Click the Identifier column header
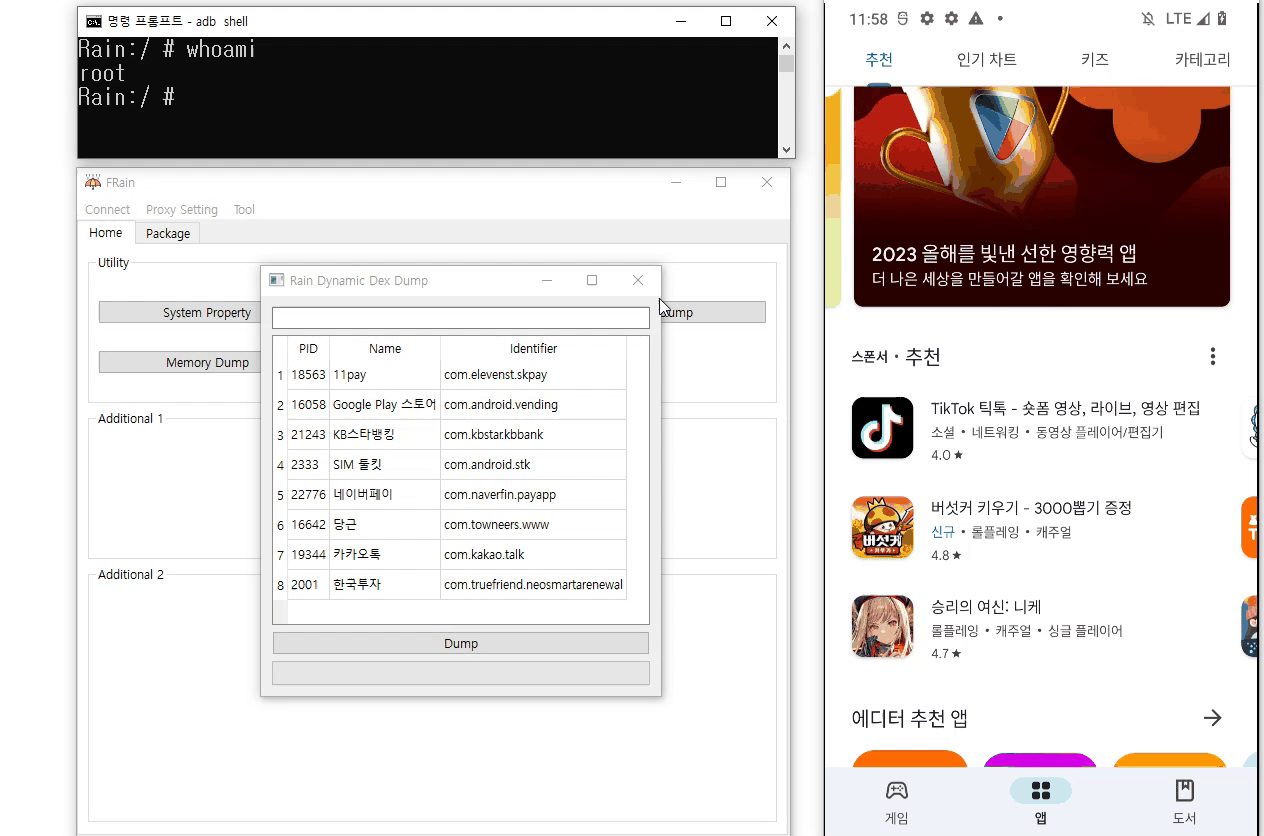The height and width of the screenshot is (836, 1264). [x=533, y=349]
